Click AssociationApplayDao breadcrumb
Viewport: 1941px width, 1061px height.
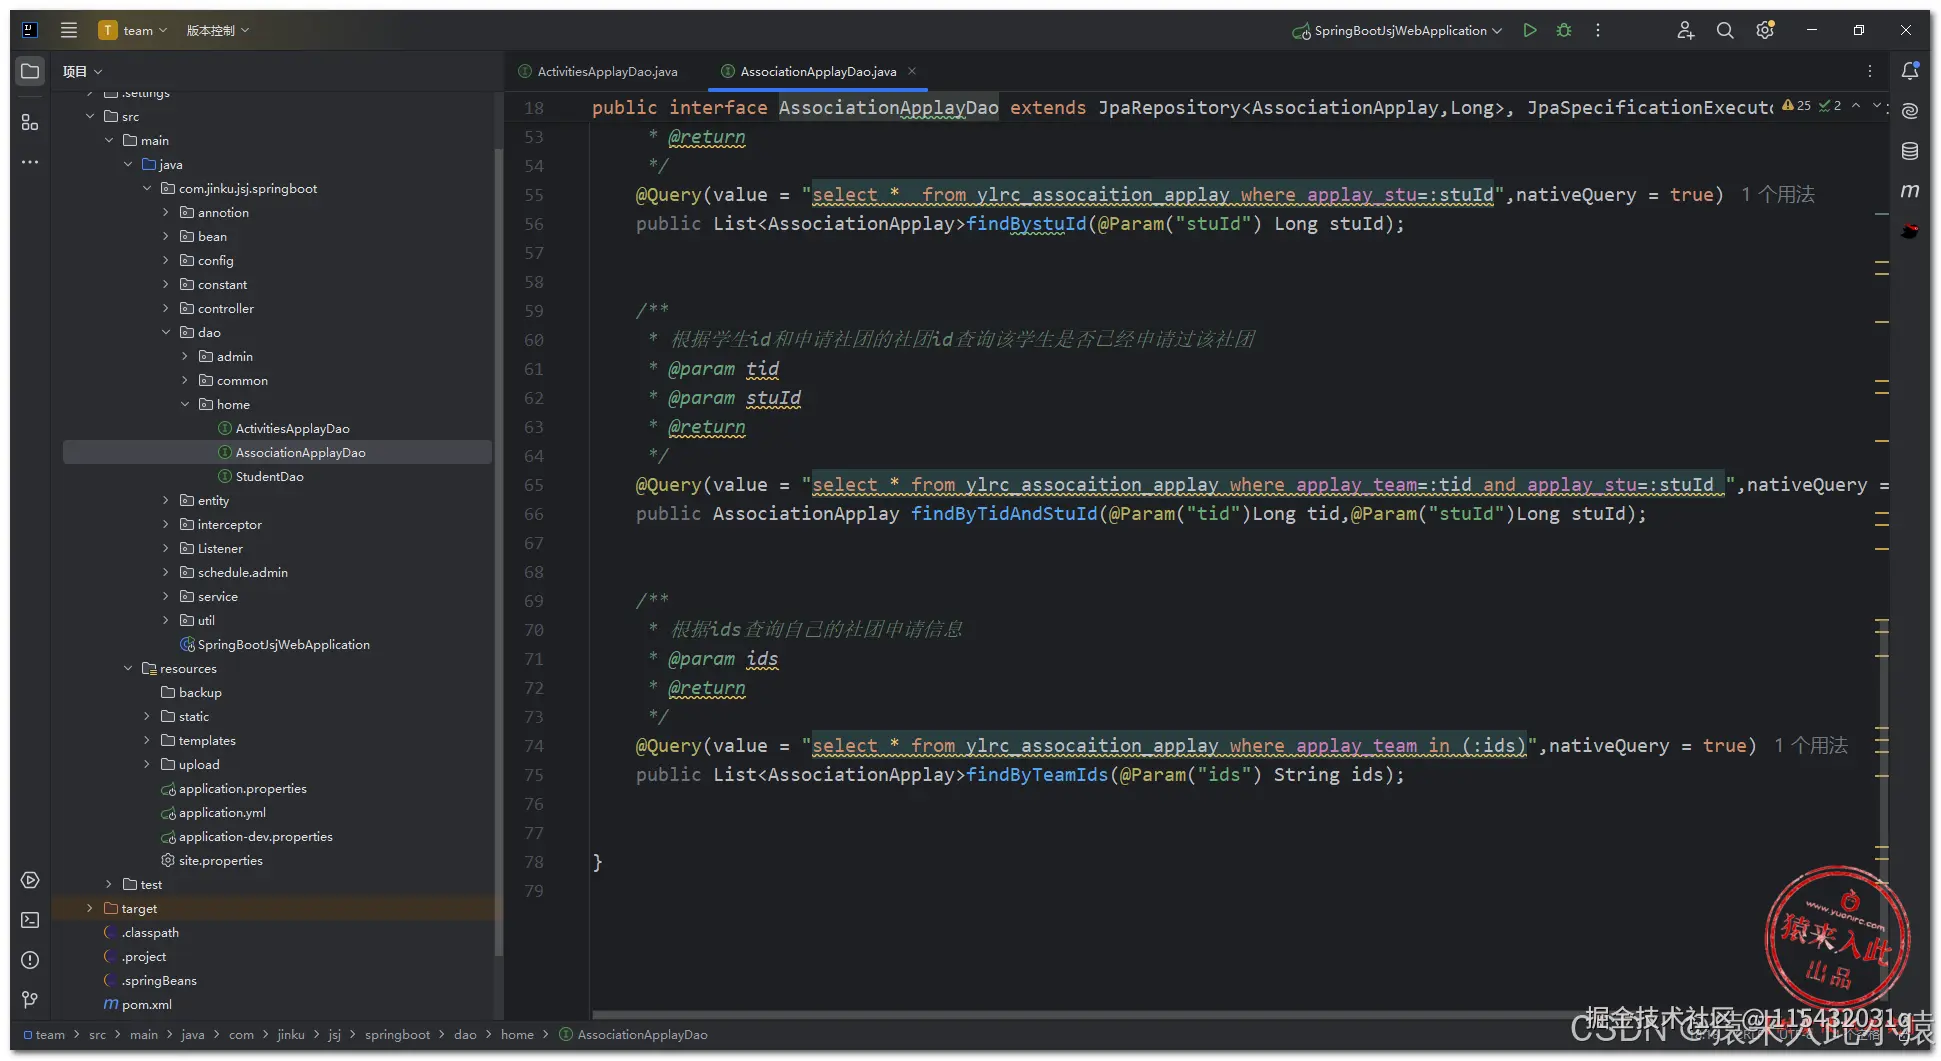(x=633, y=1035)
